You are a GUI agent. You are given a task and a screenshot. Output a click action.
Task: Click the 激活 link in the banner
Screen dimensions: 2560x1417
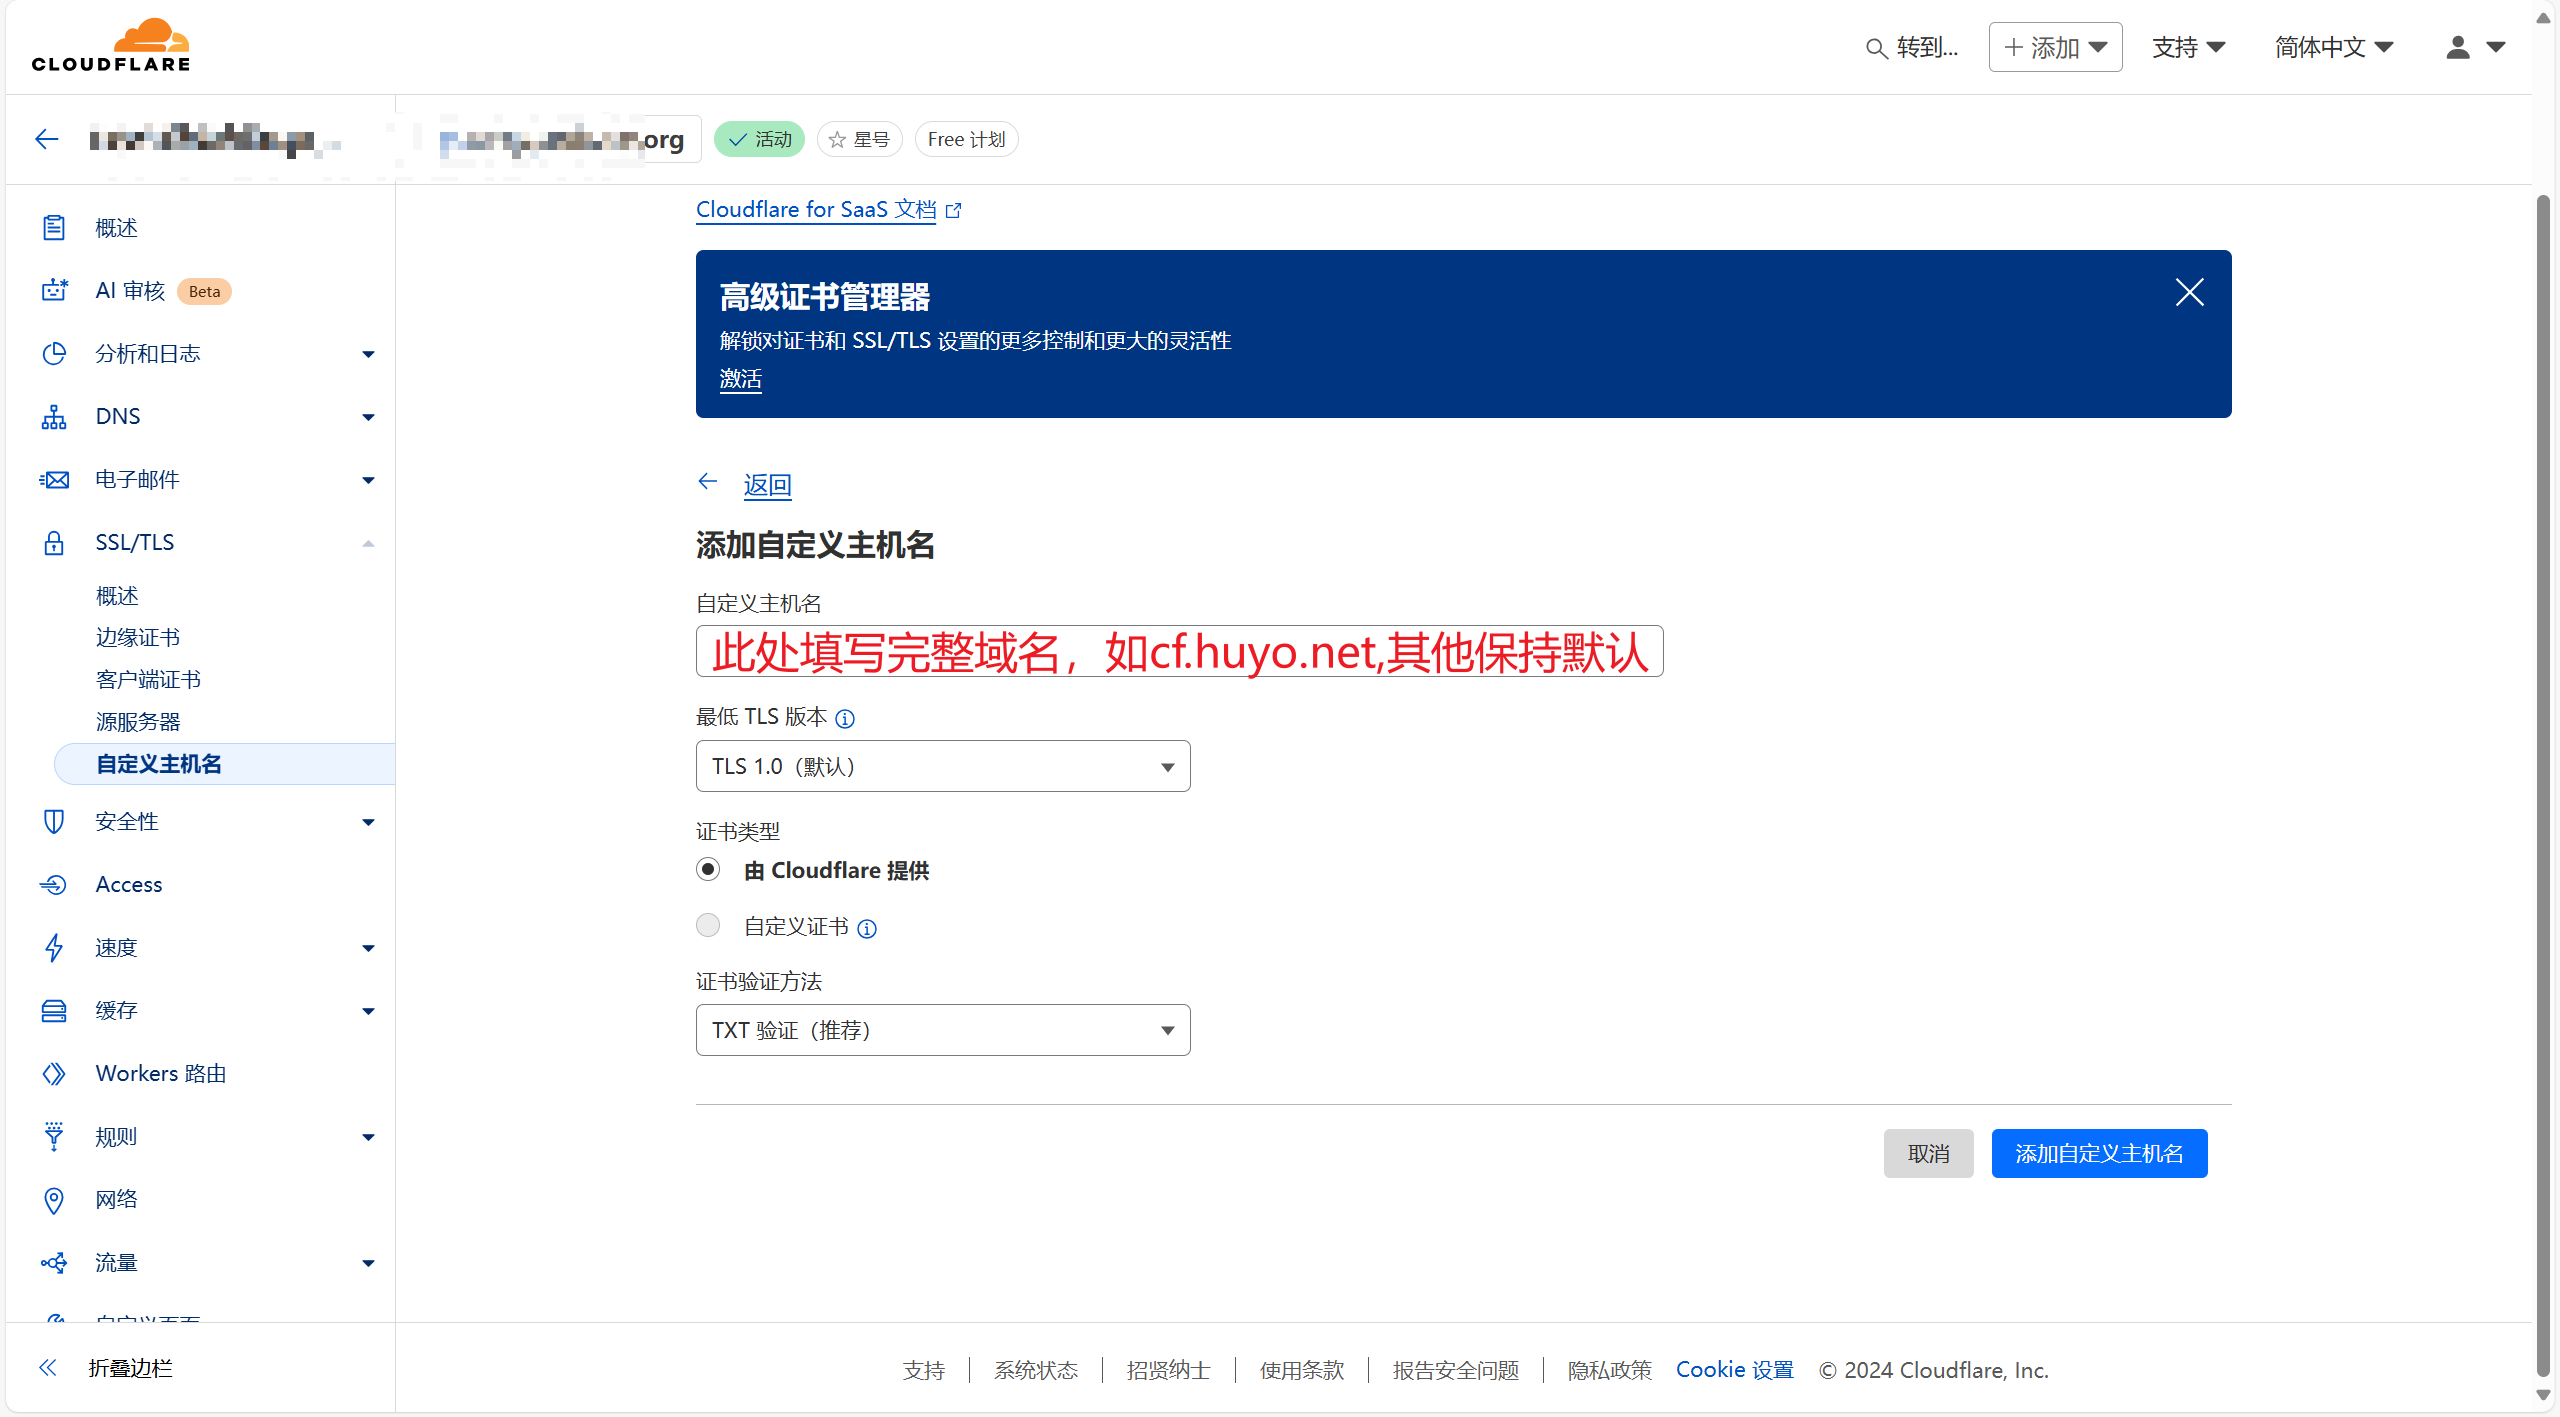(x=741, y=379)
